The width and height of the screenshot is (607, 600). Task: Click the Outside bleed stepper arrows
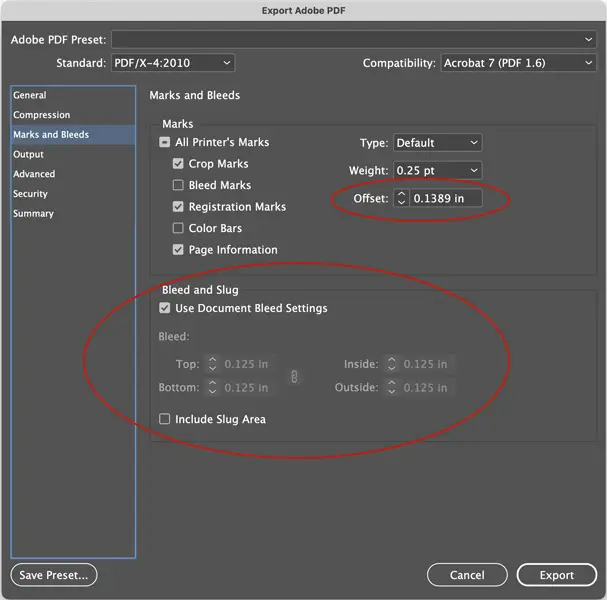(392, 387)
